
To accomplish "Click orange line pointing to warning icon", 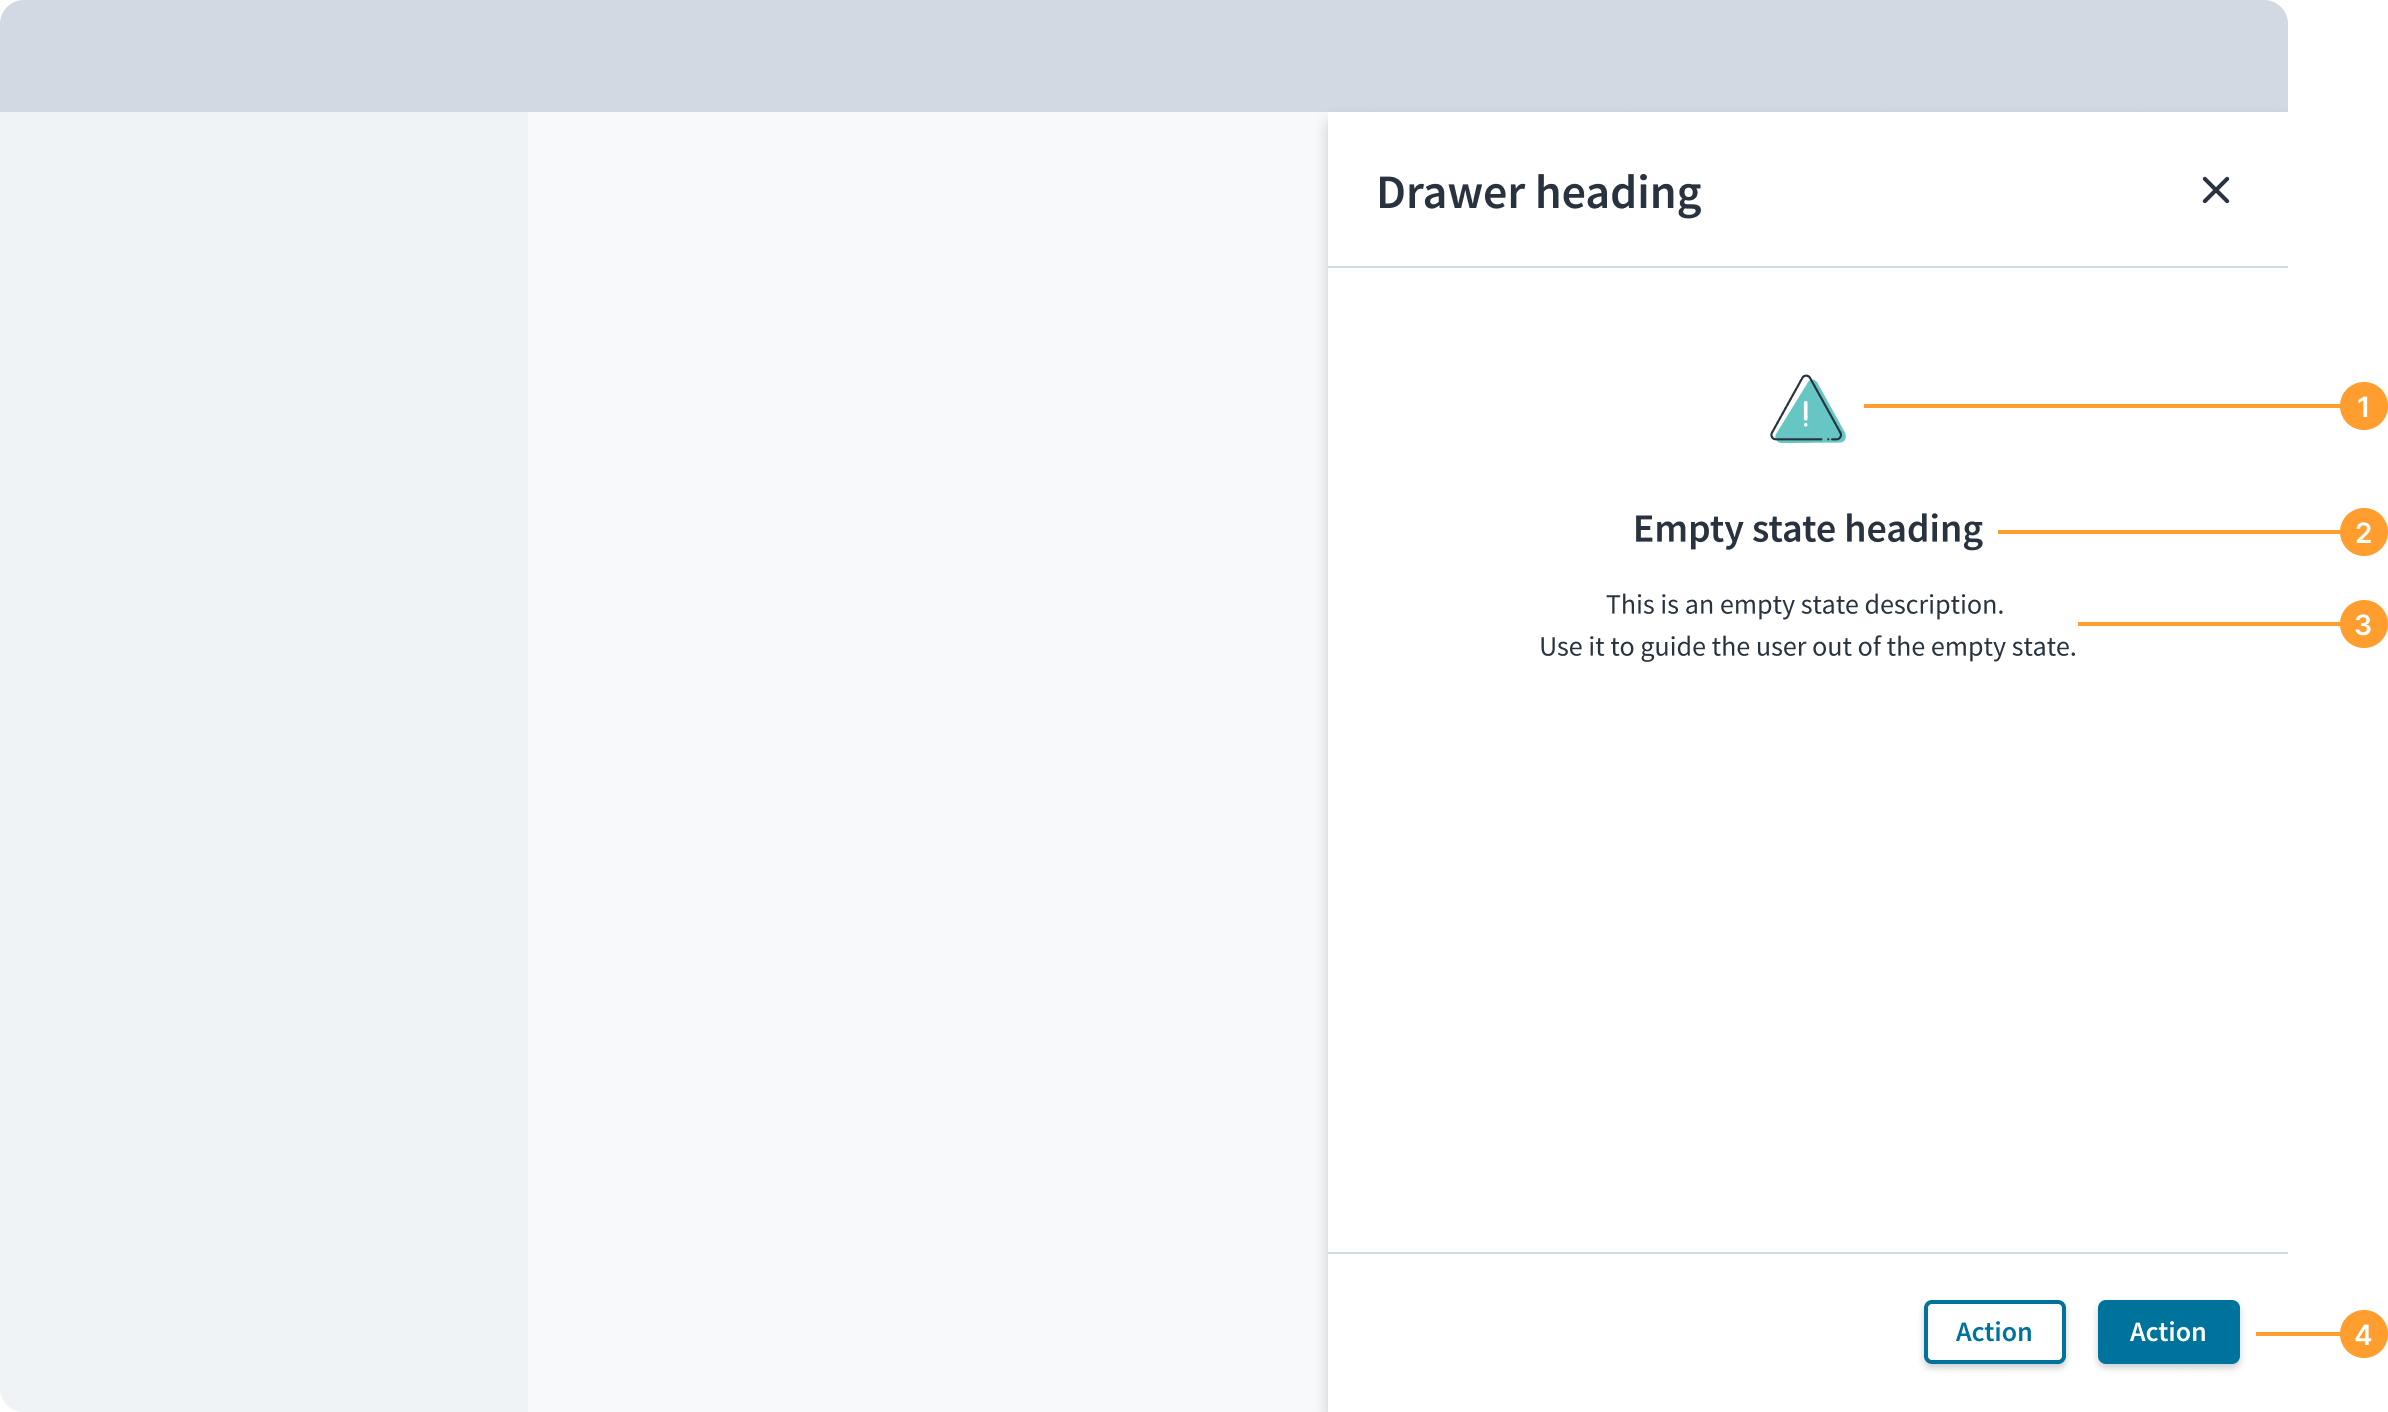I will coord(2102,406).
